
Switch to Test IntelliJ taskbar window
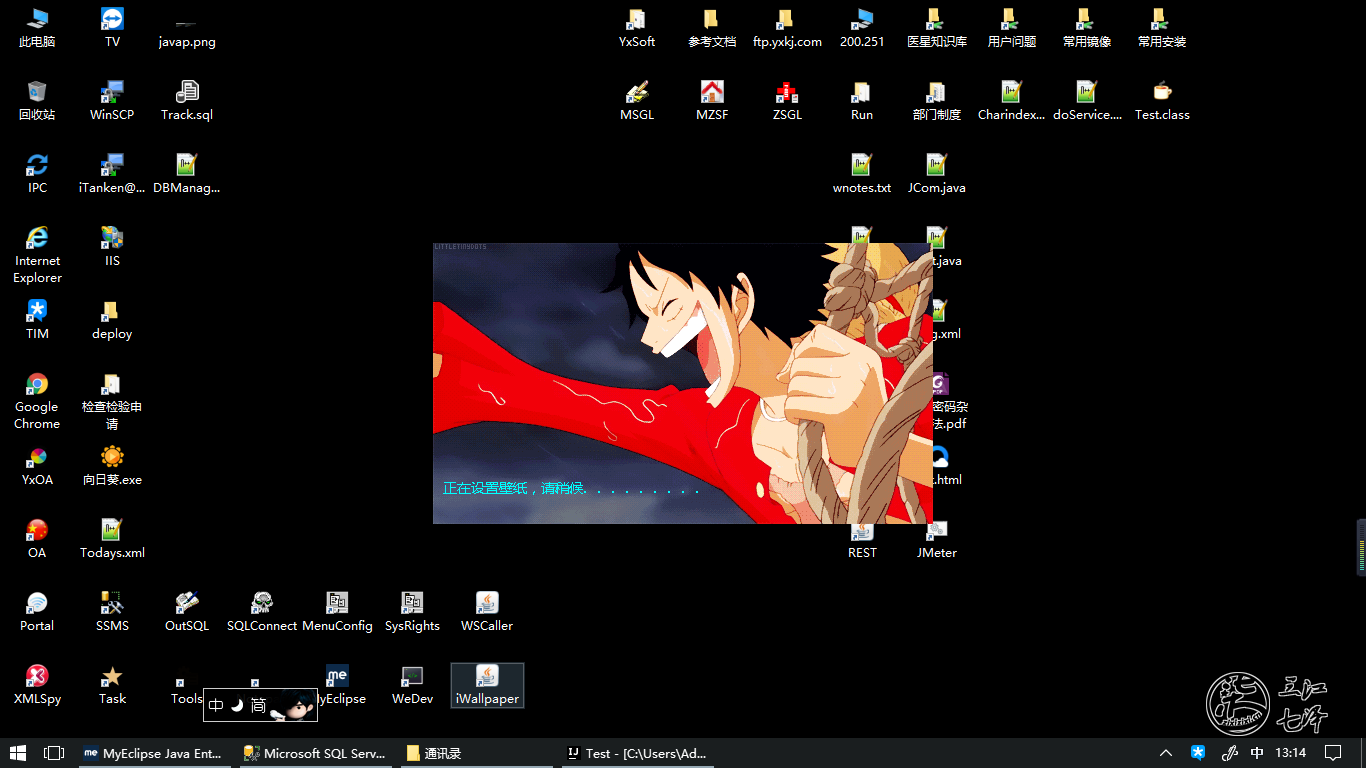(637, 753)
